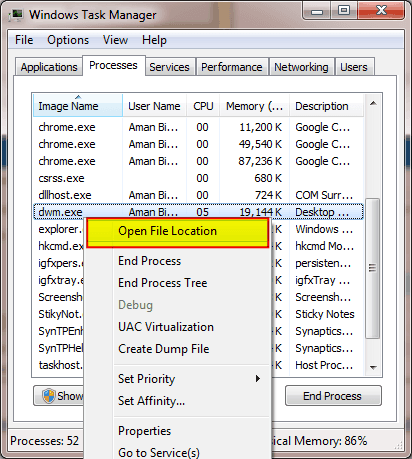Open the Help menu
This screenshot has height=459, width=412.
pos(154,40)
